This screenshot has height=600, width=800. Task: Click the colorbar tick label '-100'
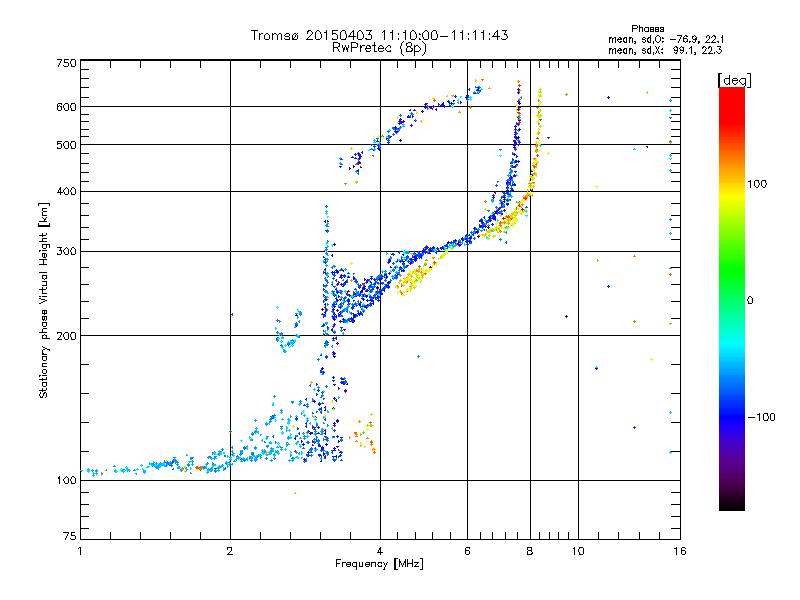point(761,417)
